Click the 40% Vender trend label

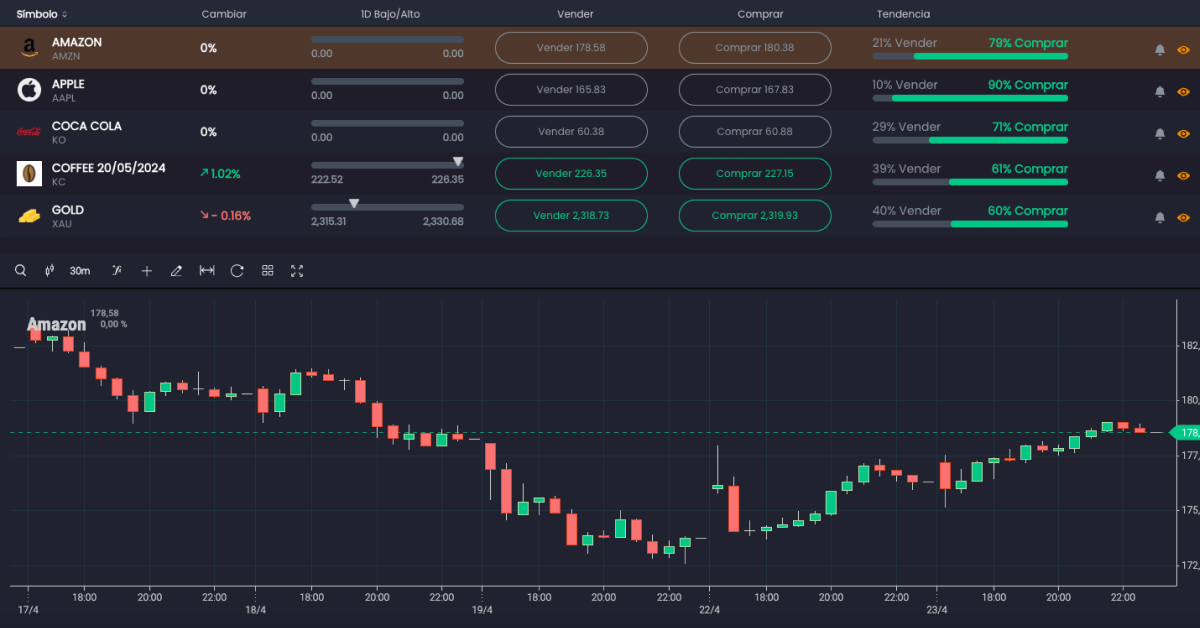(907, 211)
